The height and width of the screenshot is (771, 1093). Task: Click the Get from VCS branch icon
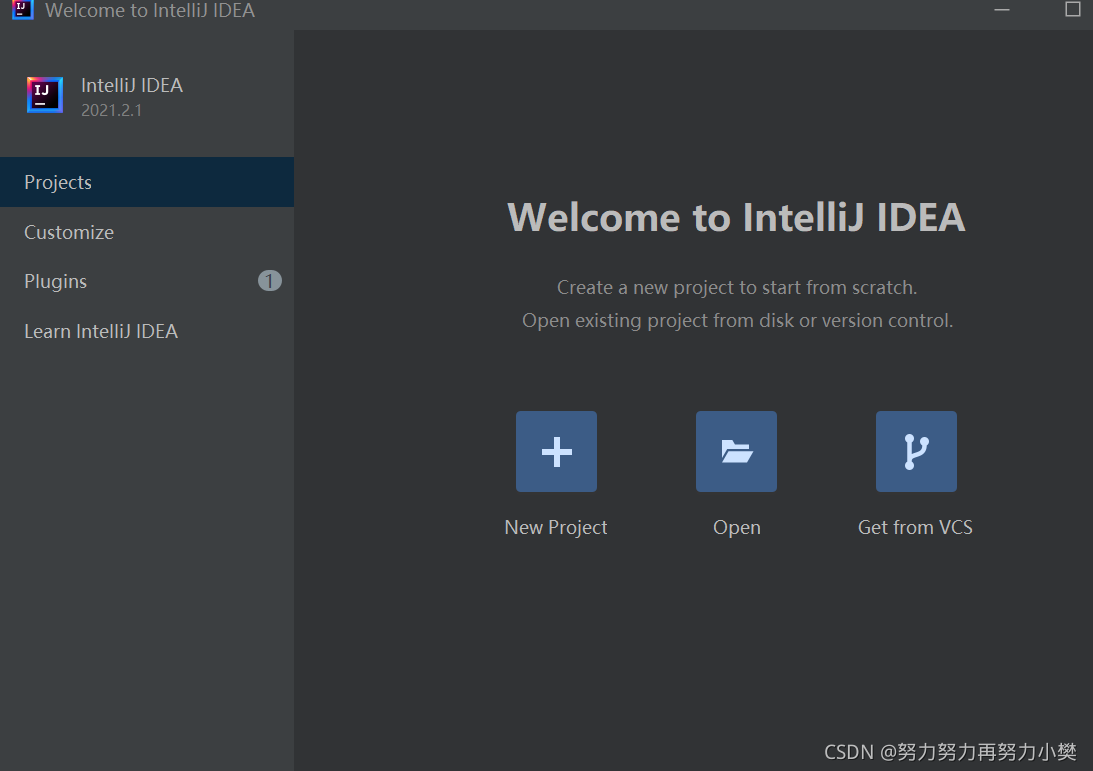[916, 451]
